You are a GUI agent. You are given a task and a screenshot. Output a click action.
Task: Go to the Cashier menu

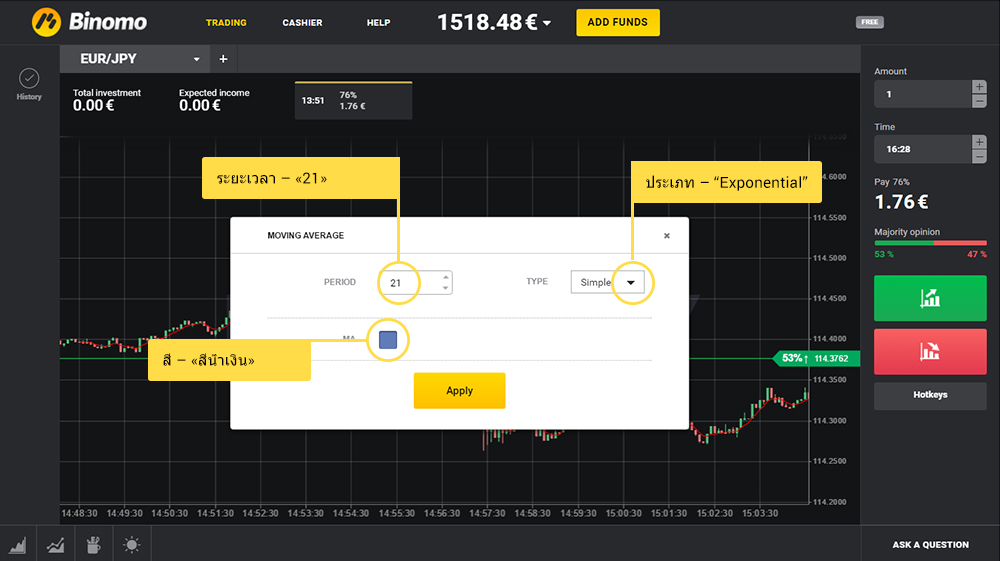[x=302, y=23]
